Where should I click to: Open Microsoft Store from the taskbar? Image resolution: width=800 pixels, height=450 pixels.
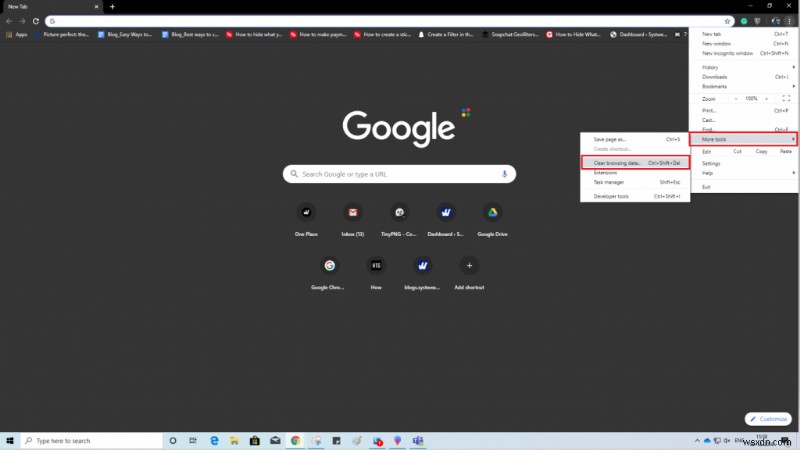pos(255,440)
